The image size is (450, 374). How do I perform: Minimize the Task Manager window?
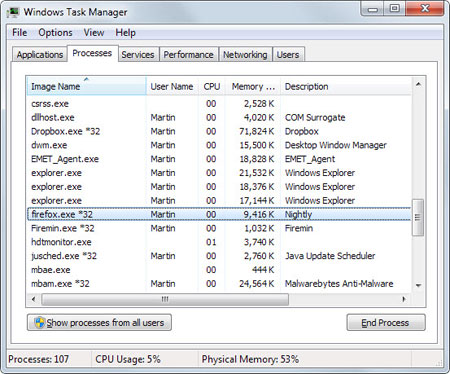click(373, 9)
